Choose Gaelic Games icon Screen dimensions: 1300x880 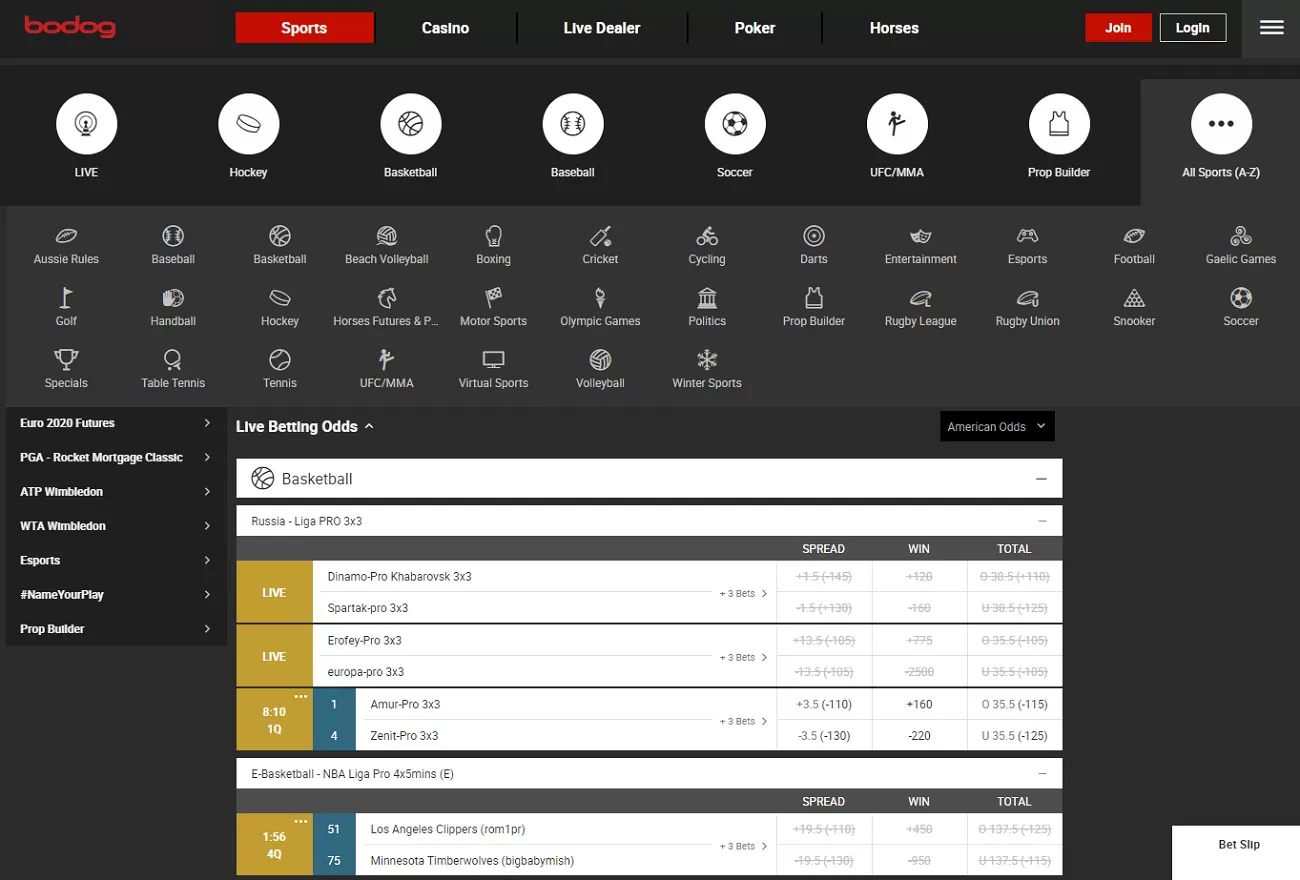point(1241,236)
